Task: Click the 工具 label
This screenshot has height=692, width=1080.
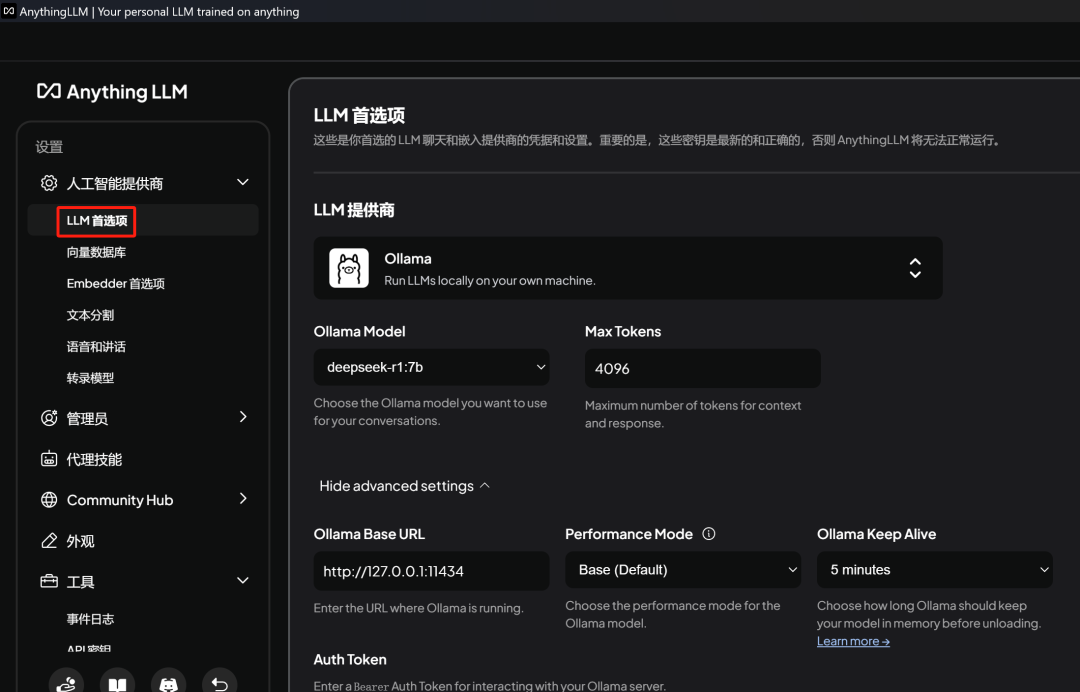Action: 81,582
